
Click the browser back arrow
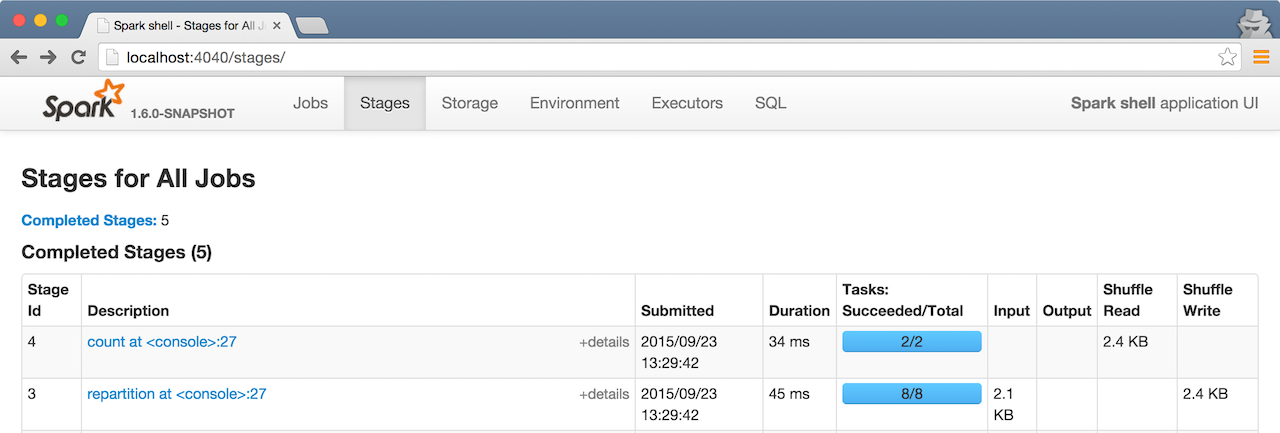[19, 57]
